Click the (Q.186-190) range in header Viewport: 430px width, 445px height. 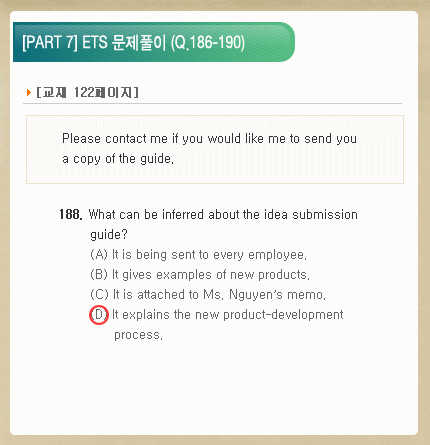click(208, 43)
